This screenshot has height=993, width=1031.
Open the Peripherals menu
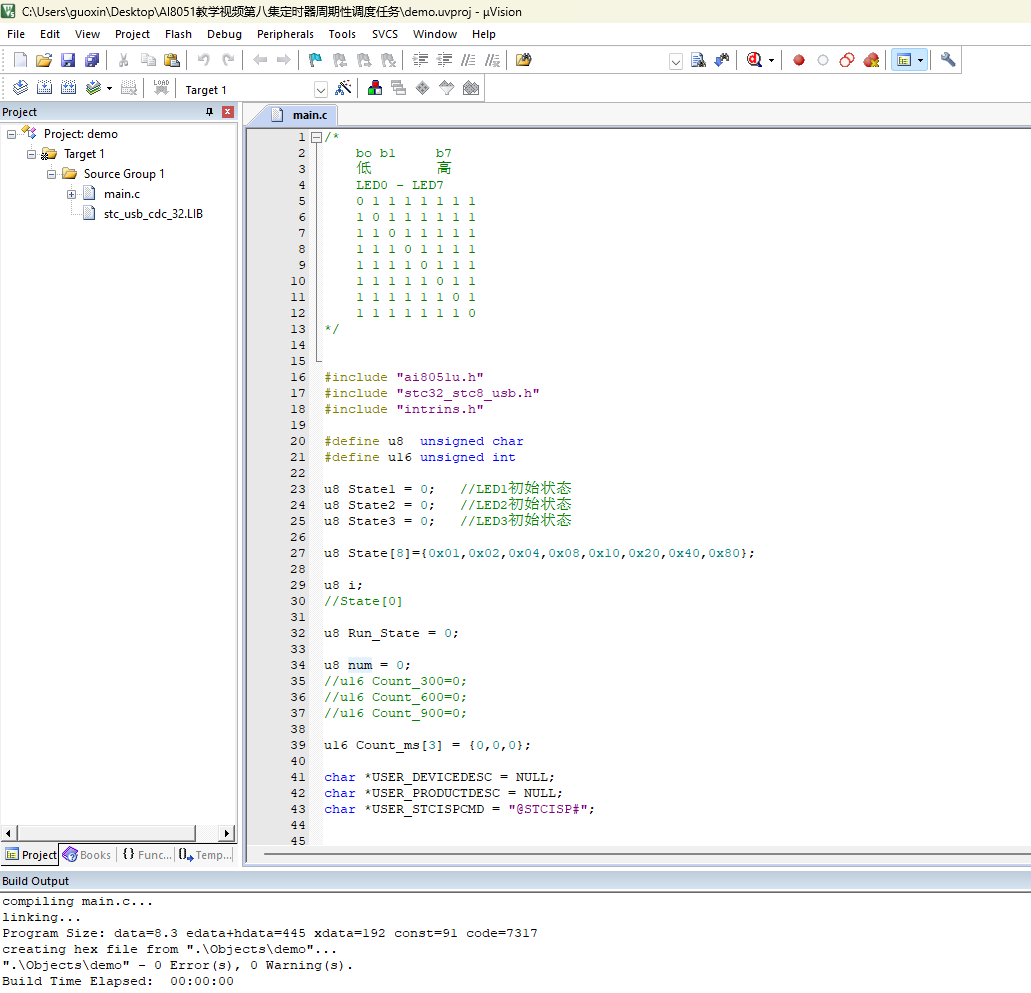point(285,34)
